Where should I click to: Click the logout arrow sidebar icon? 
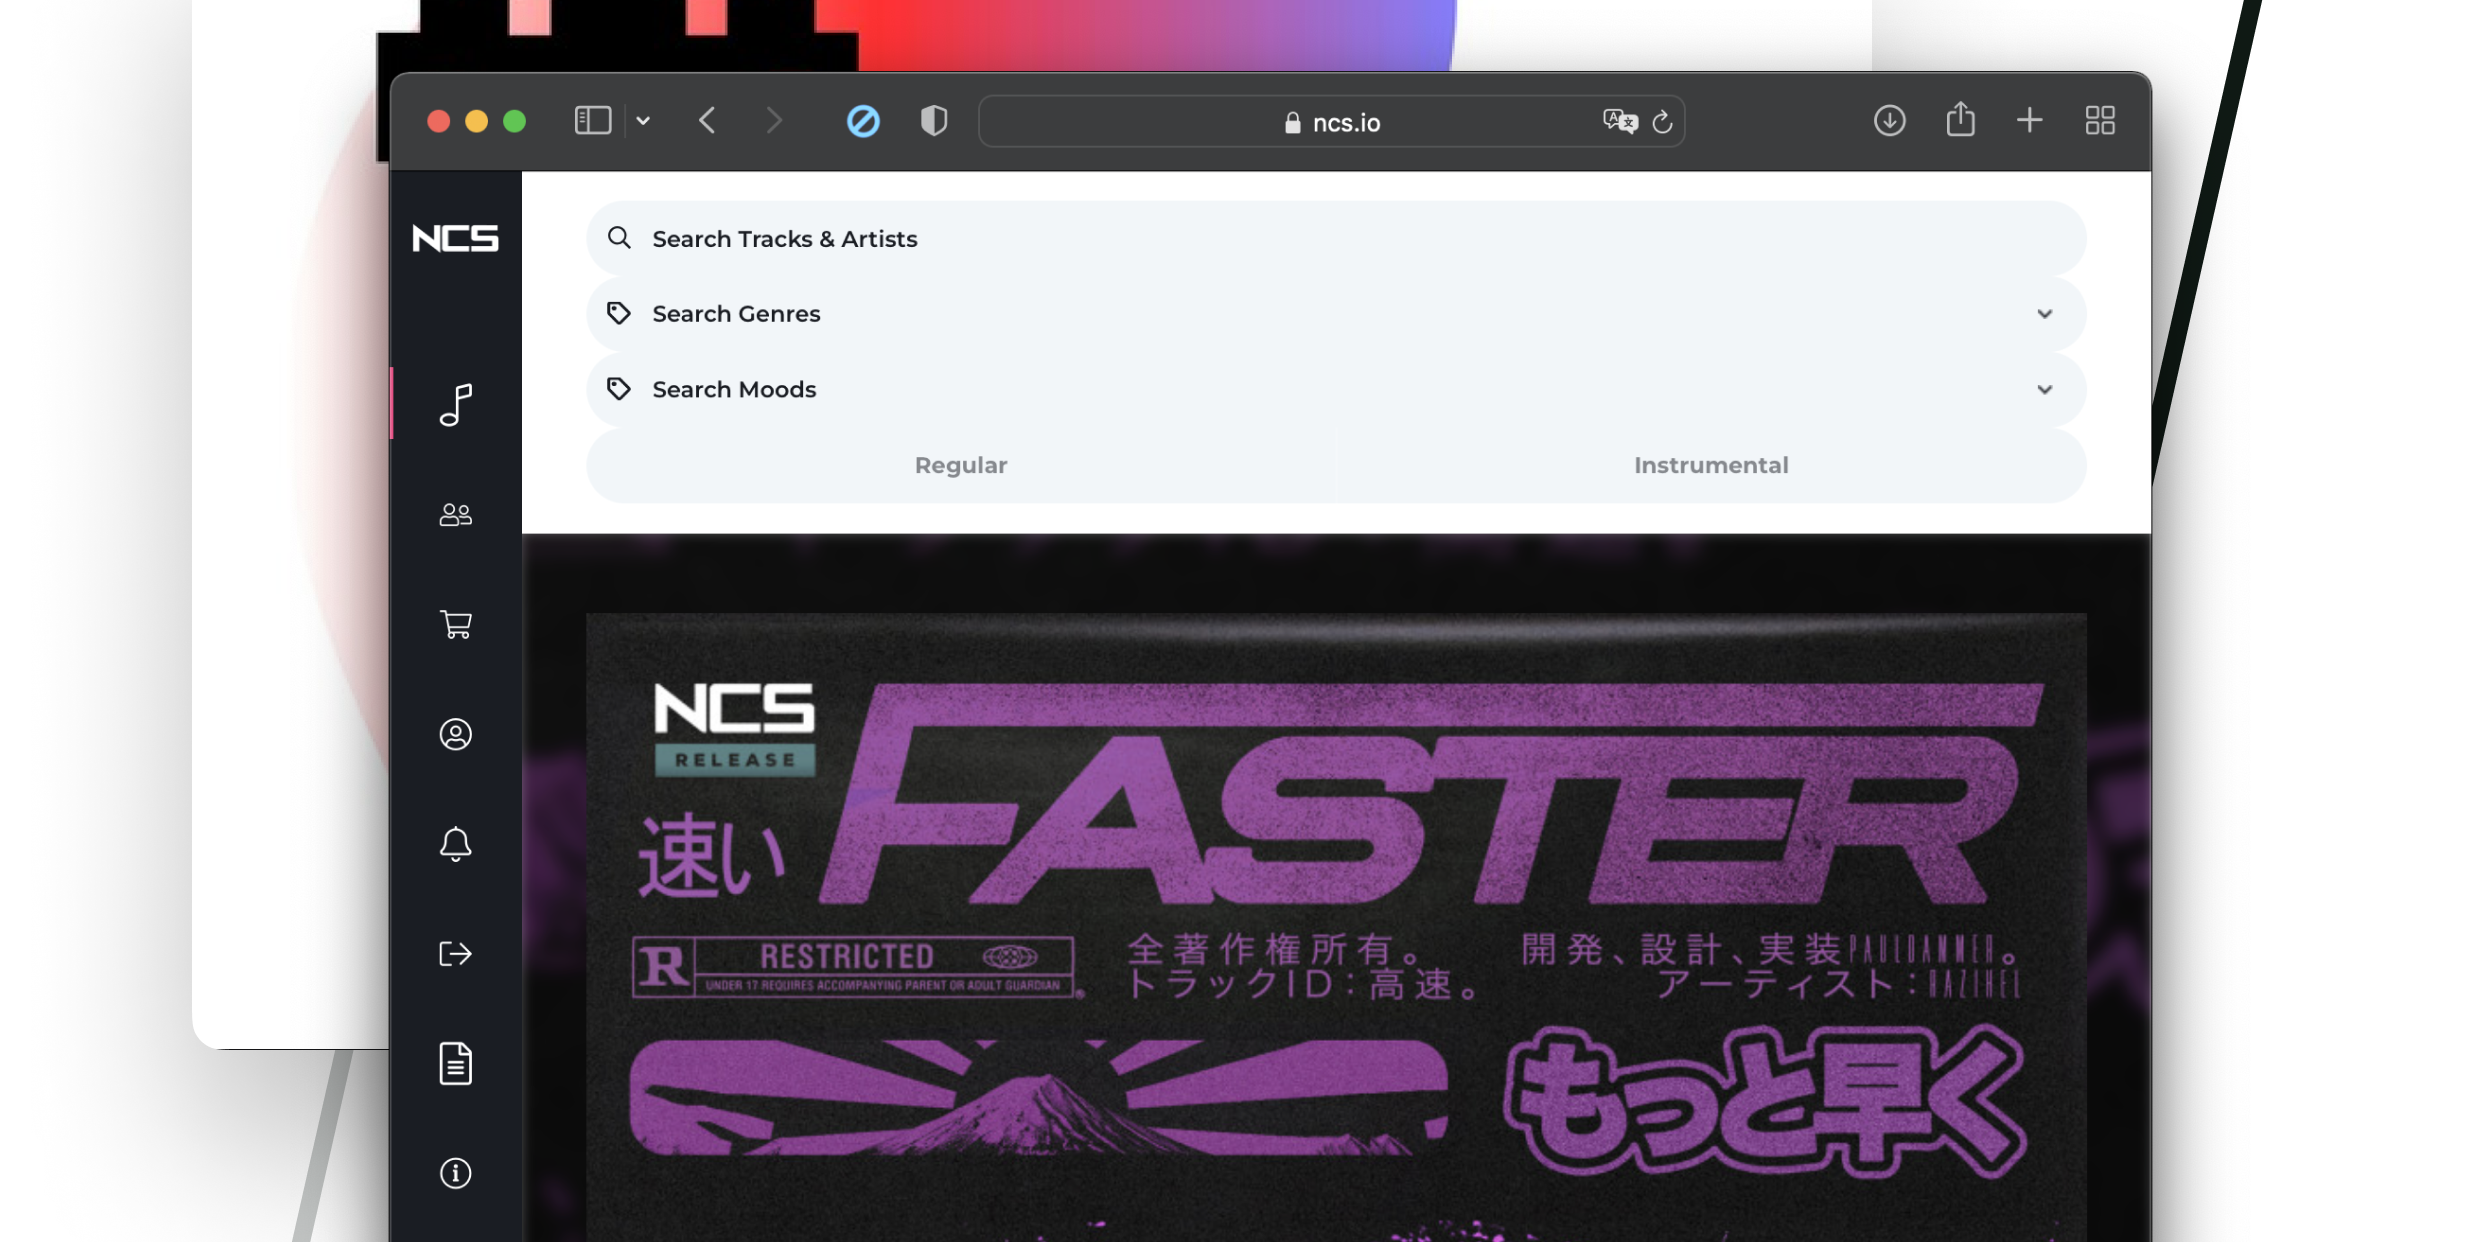tap(455, 953)
